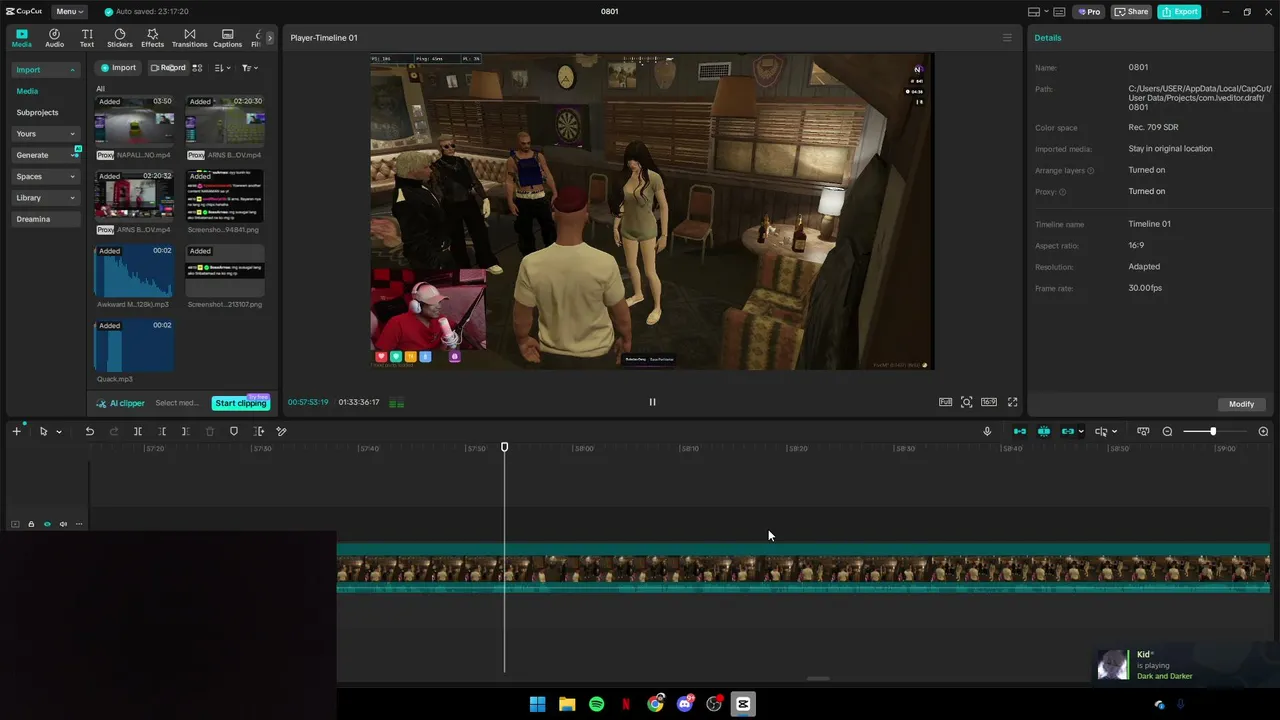The image size is (1280, 720).
Task: Click the Start clipping button
Action: pos(241,403)
